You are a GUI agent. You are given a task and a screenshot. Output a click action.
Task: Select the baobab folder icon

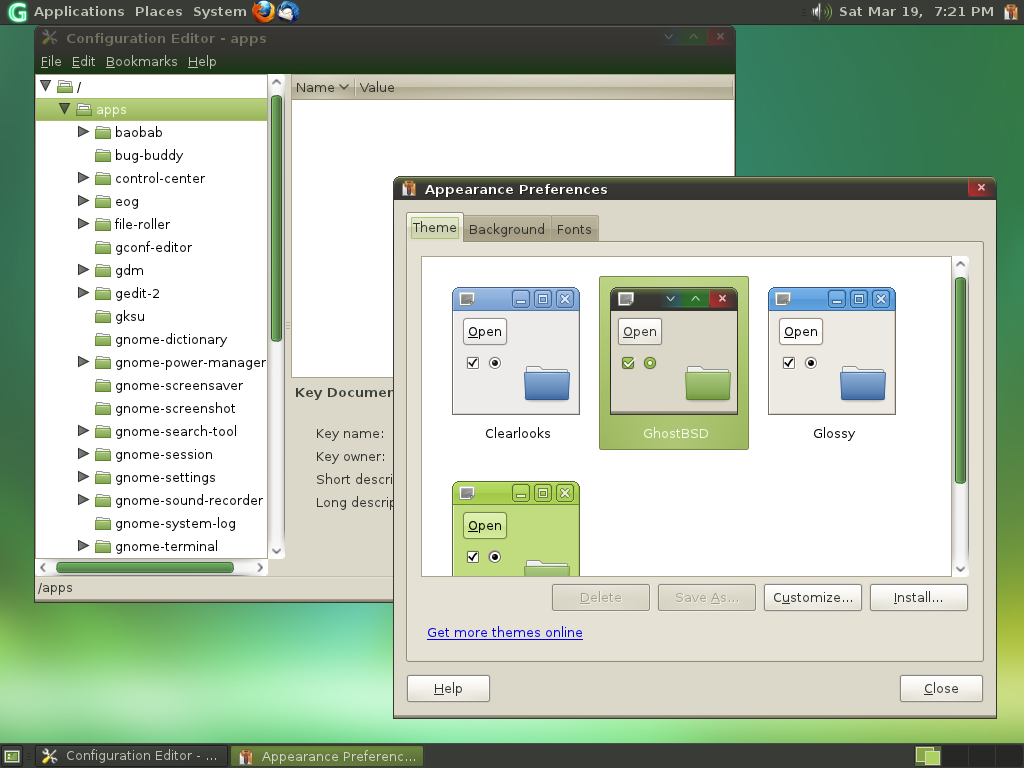tap(103, 133)
